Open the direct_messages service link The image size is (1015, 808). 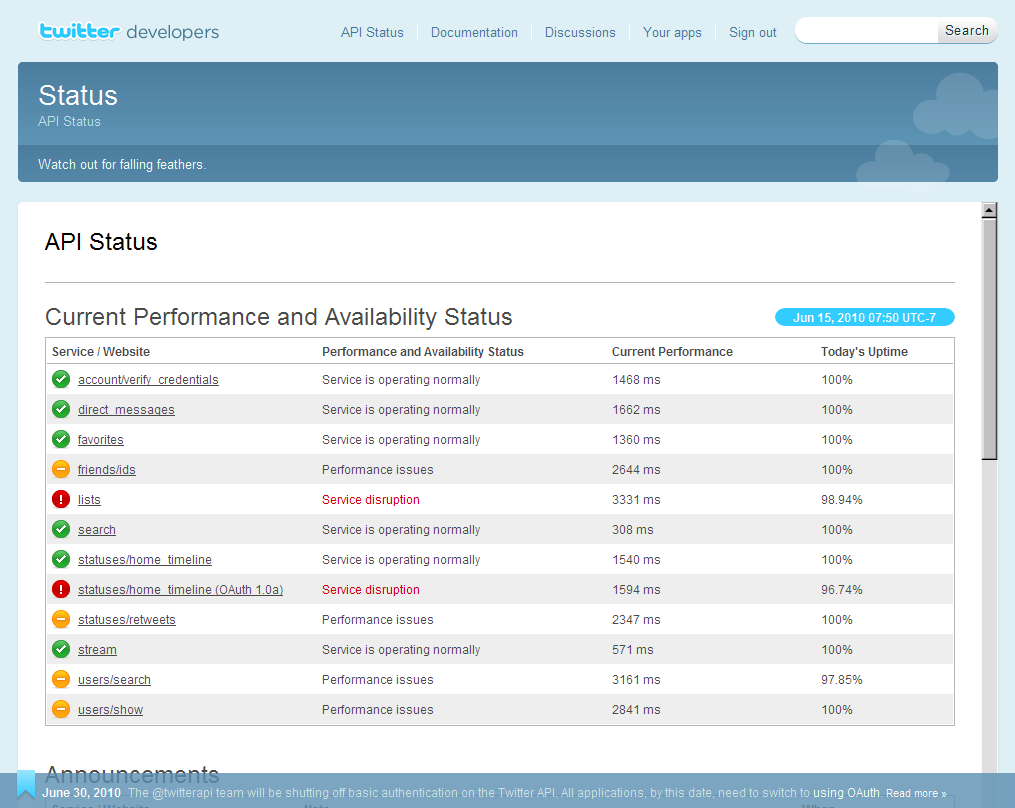pyautogui.click(x=126, y=410)
